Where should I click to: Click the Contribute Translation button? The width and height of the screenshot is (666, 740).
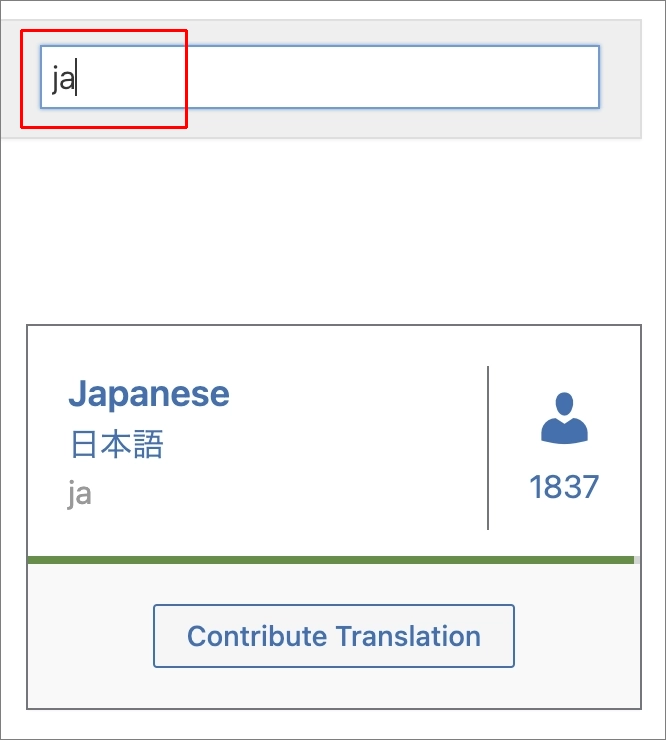tap(334, 636)
